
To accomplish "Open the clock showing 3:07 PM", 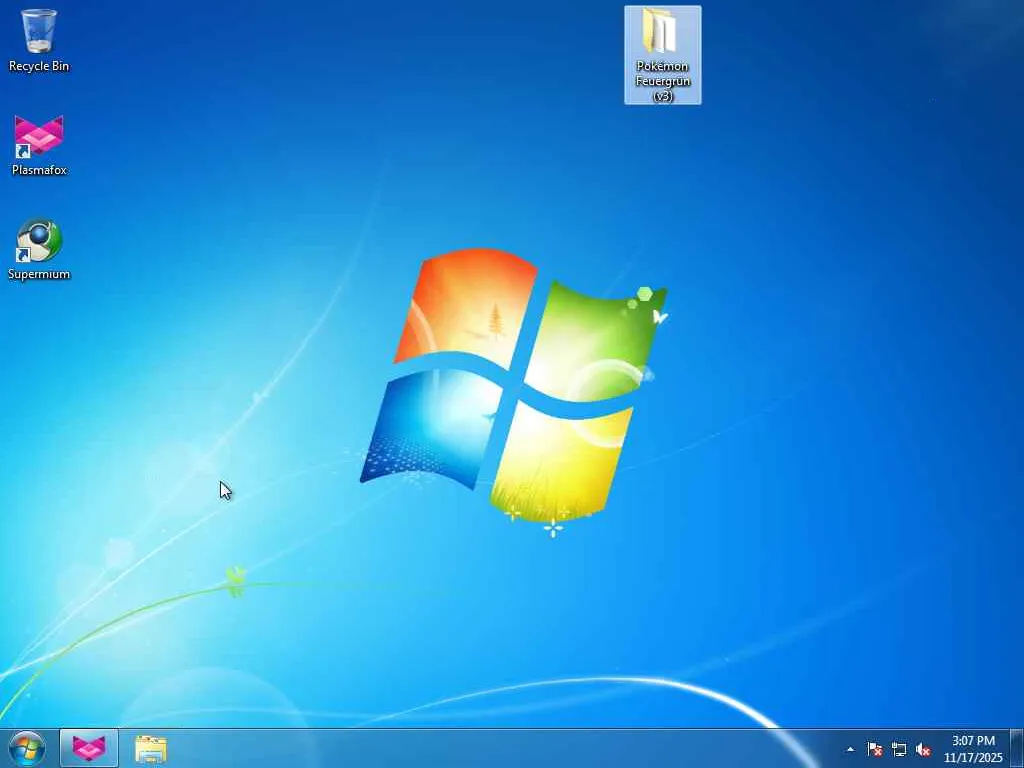I will [x=973, y=749].
